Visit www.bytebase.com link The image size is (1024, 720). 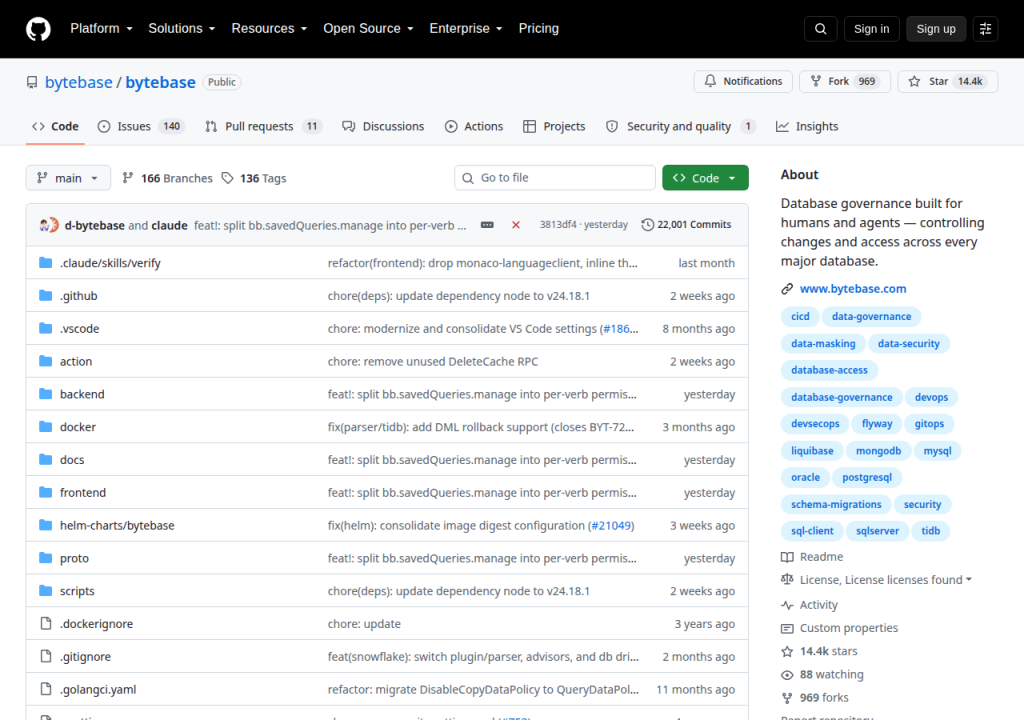853,289
